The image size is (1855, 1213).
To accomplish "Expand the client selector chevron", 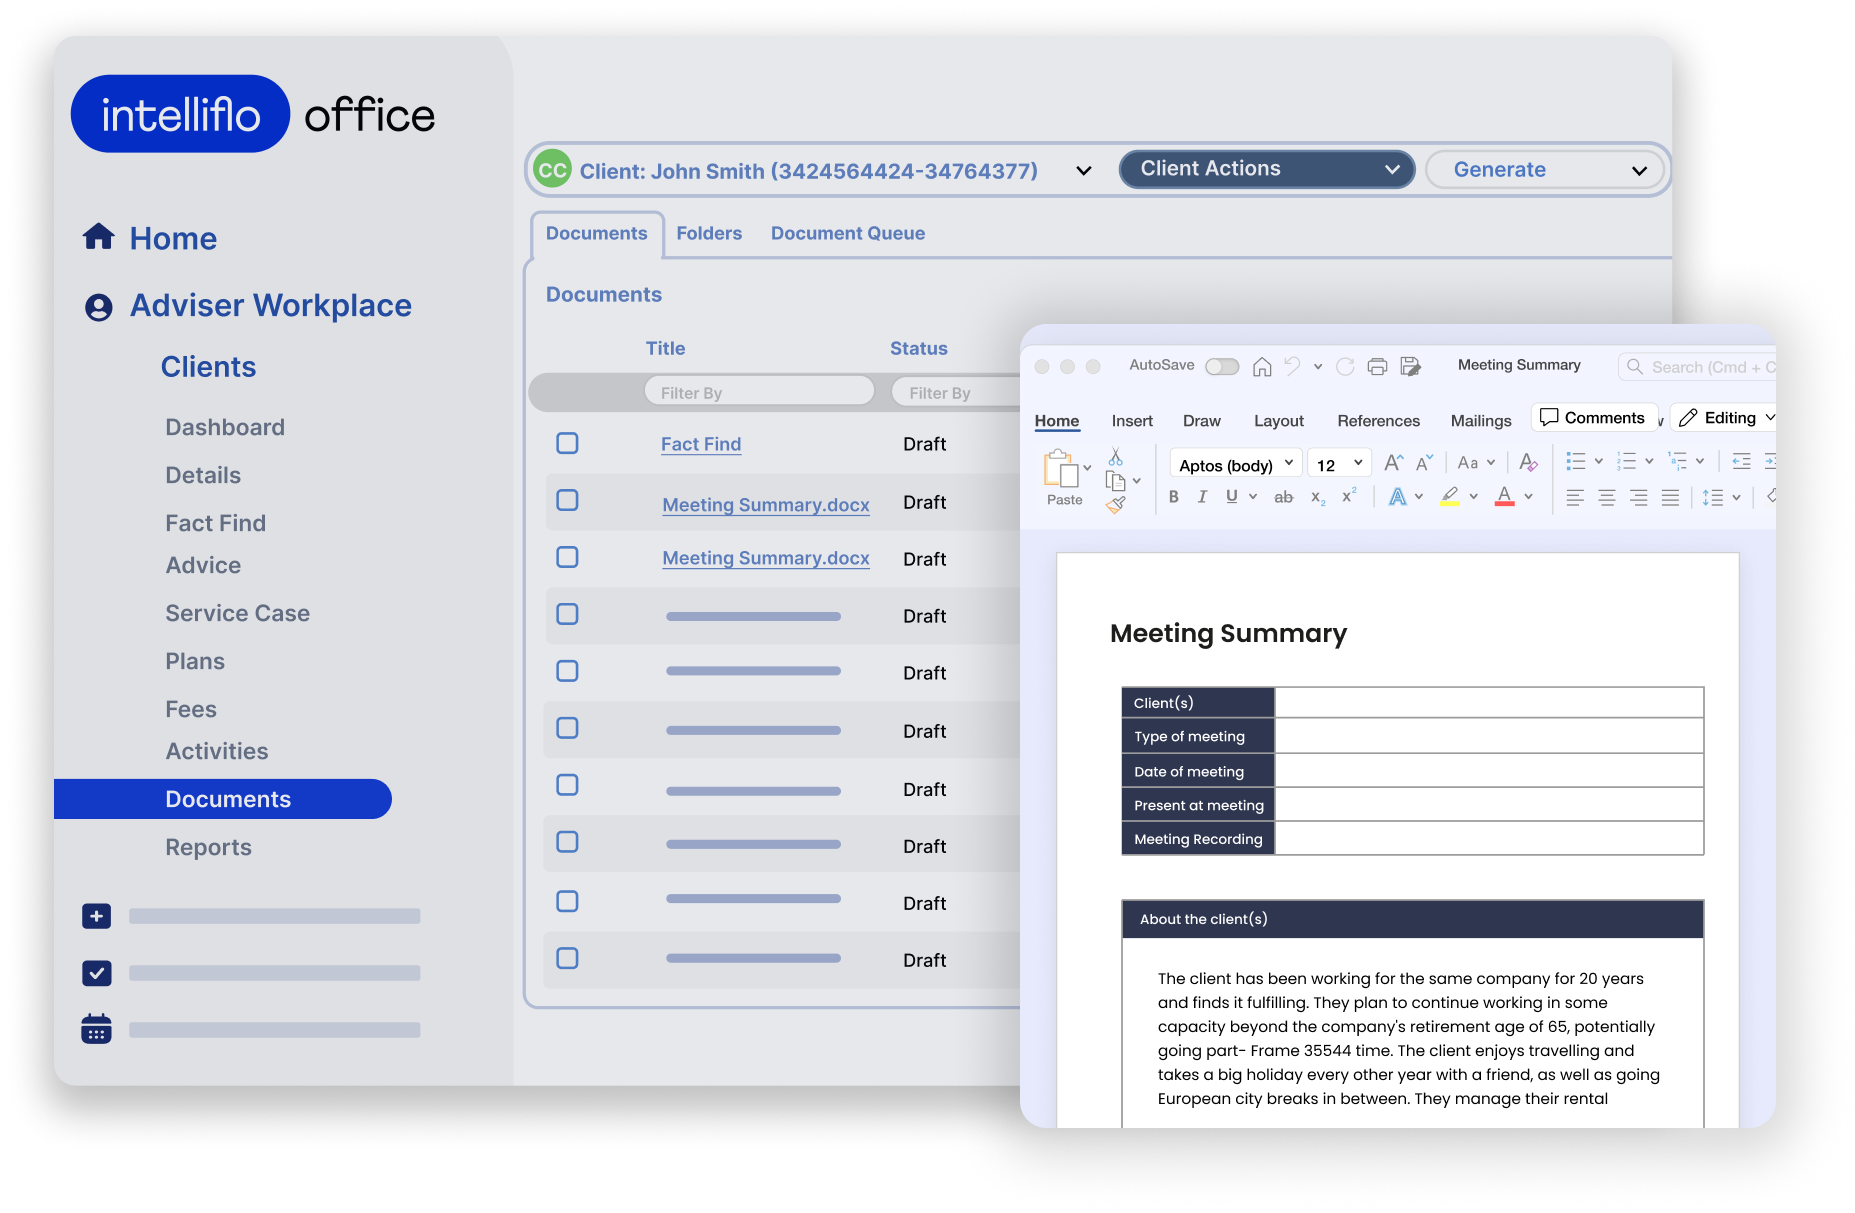I will tap(1083, 171).
